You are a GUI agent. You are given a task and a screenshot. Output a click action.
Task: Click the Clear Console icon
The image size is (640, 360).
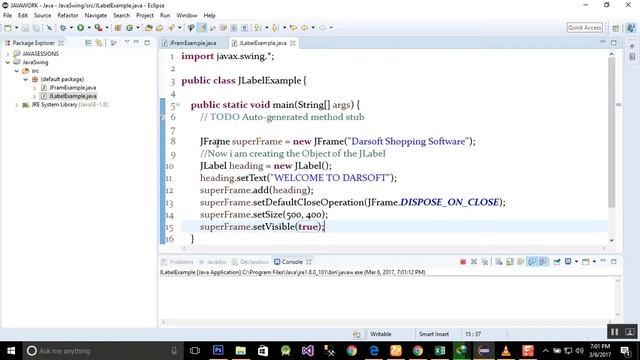tap(499, 262)
